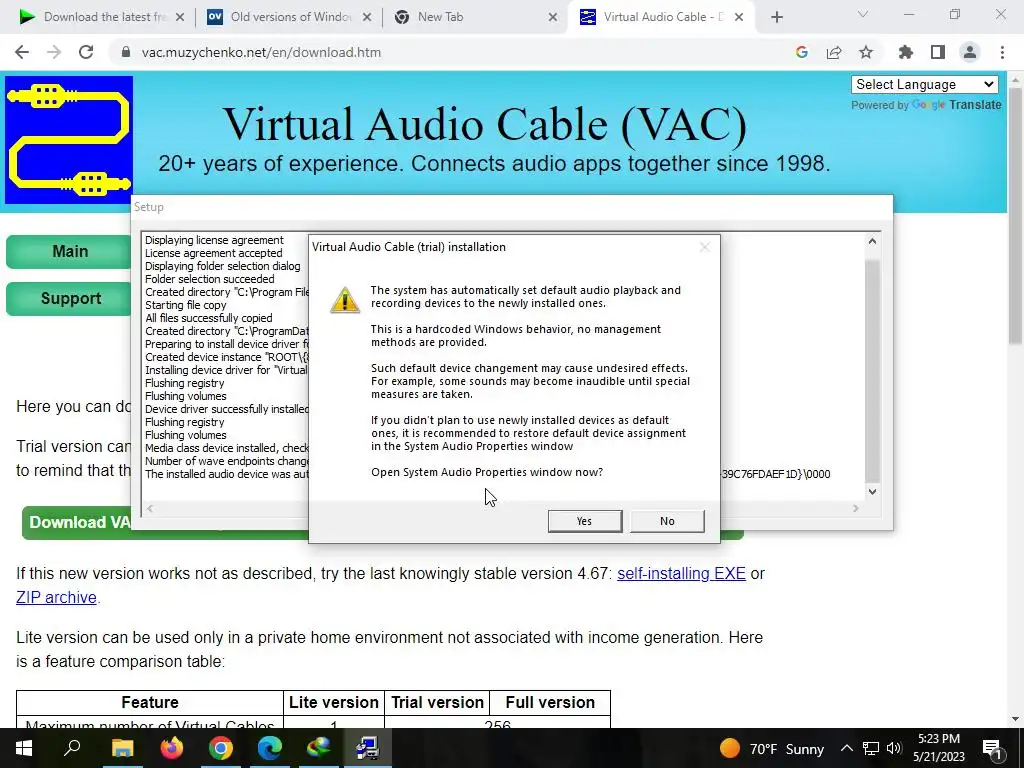Show hidden system tray icons
Viewport: 1024px width, 768px height.
pos(846,748)
